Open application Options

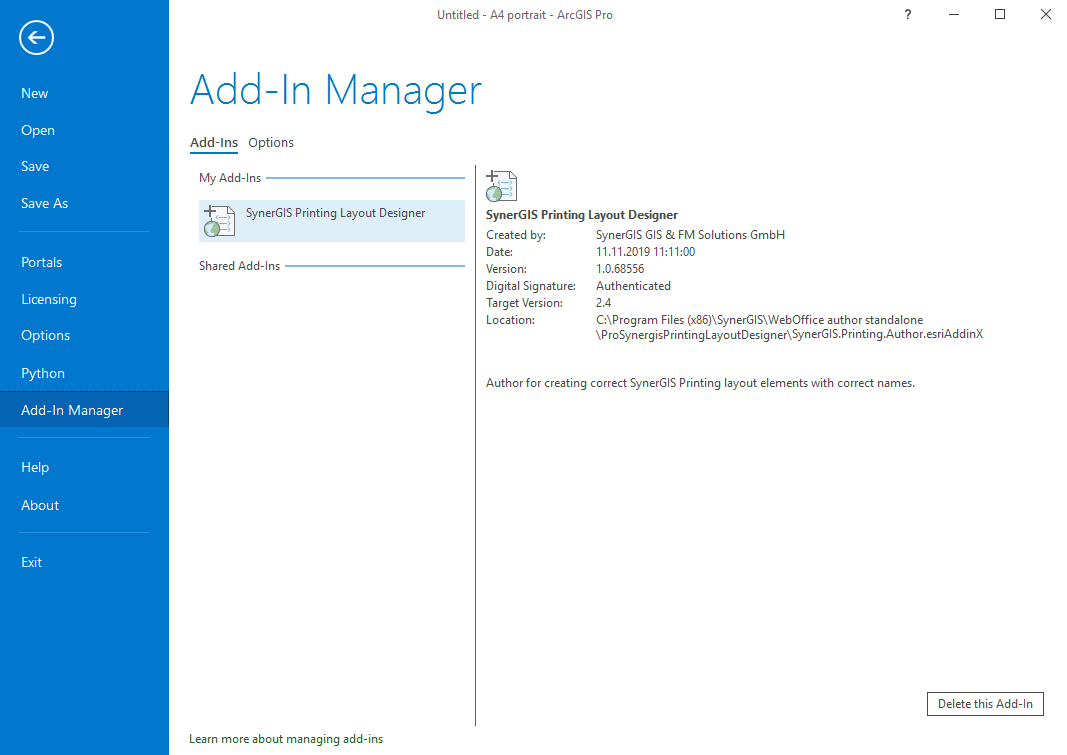(x=45, y=335)
